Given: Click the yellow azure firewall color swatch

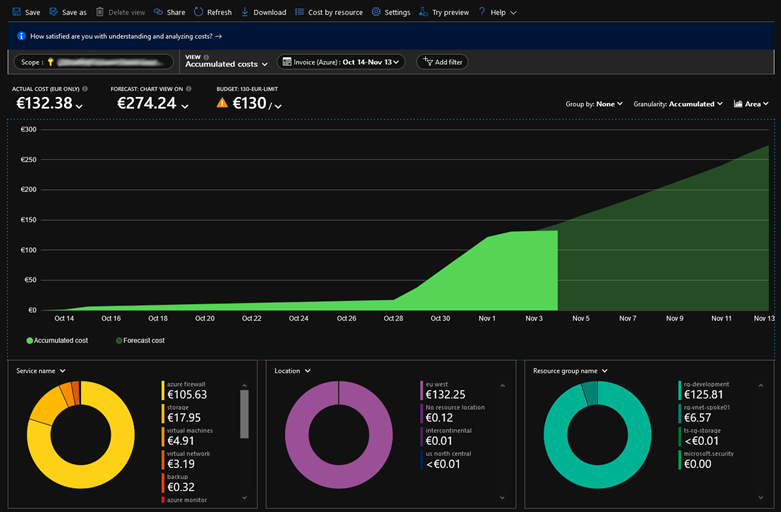Looking at the screenshot, I should (163, 390).
